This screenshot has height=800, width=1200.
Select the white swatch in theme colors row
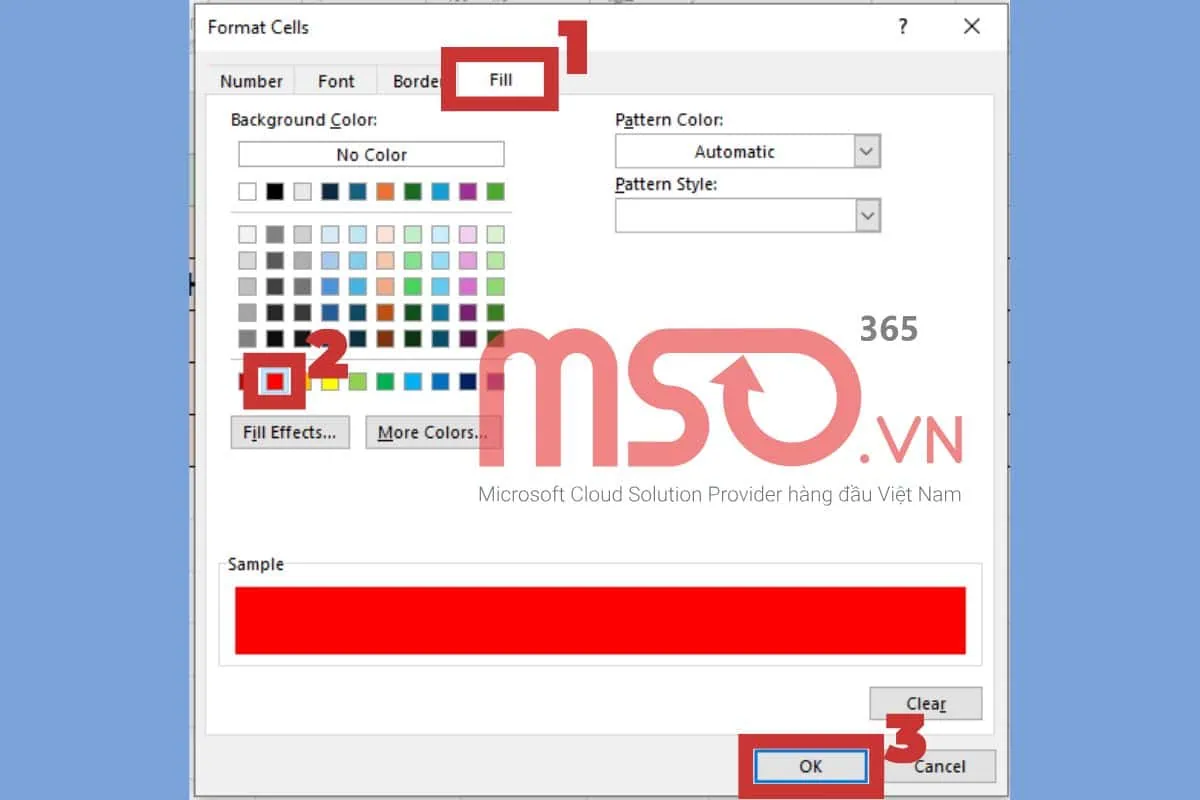[247, 191]
